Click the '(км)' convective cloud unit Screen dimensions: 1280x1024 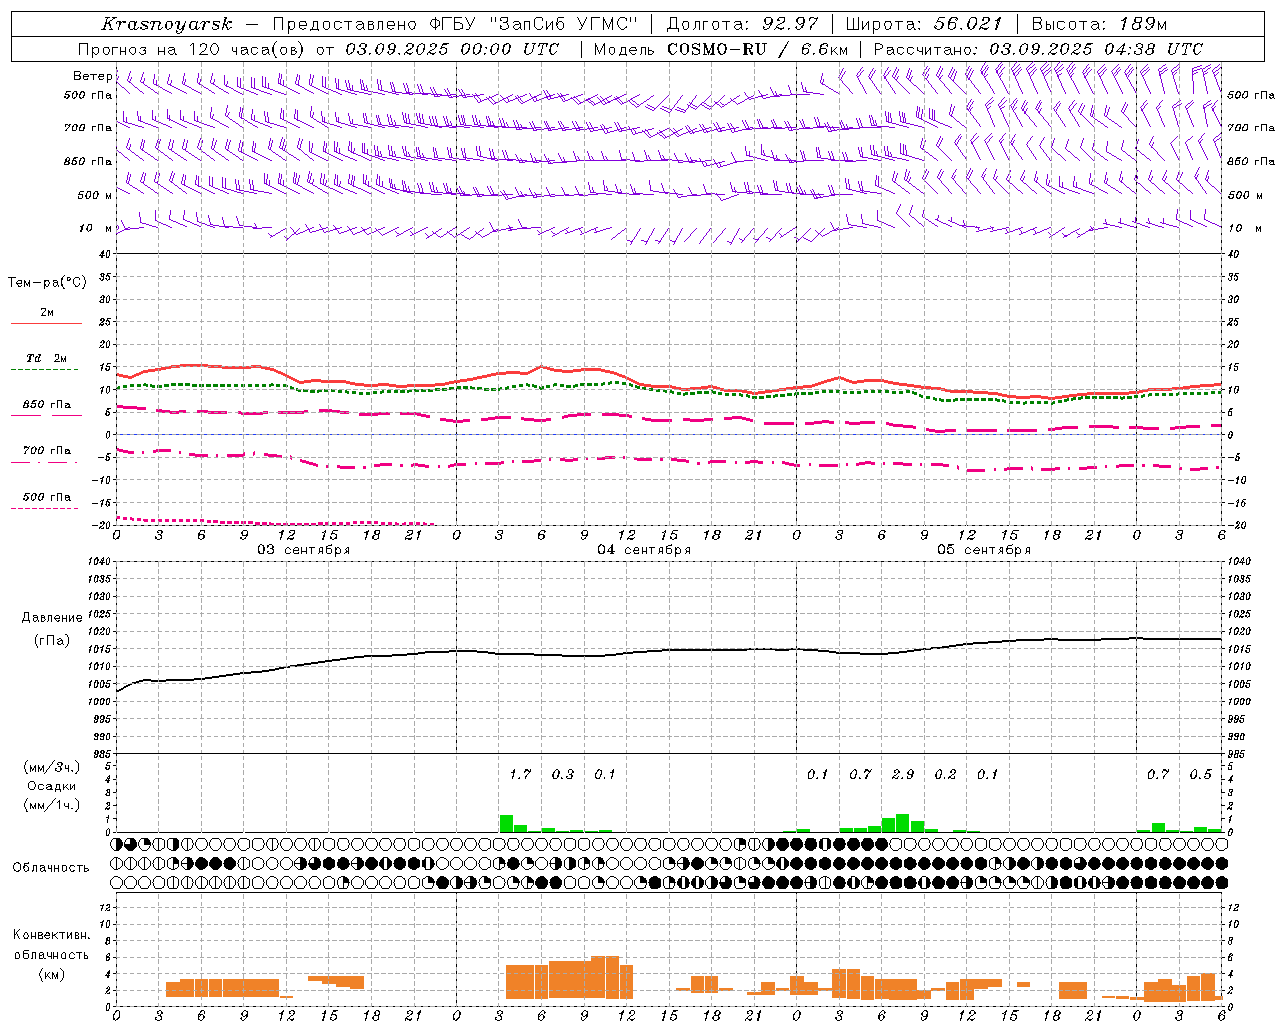coord(51,974)
